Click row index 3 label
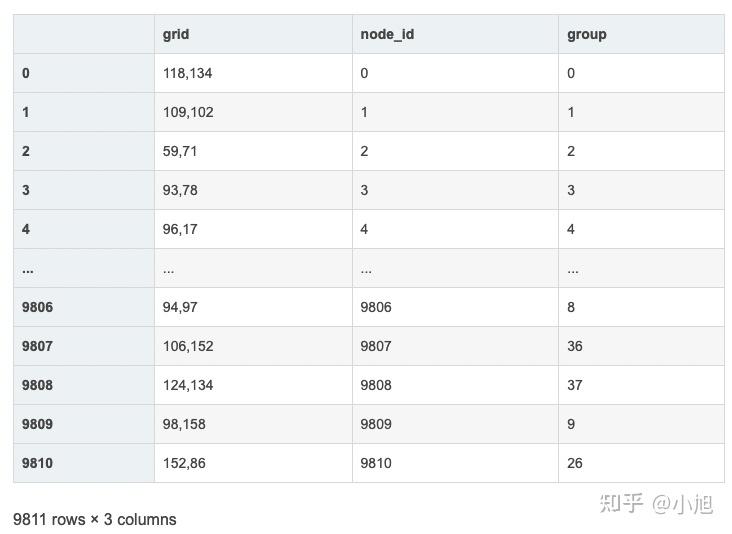The height and width of the screenshot is (534, 732). pyautogui.click(x=26, y=190)
